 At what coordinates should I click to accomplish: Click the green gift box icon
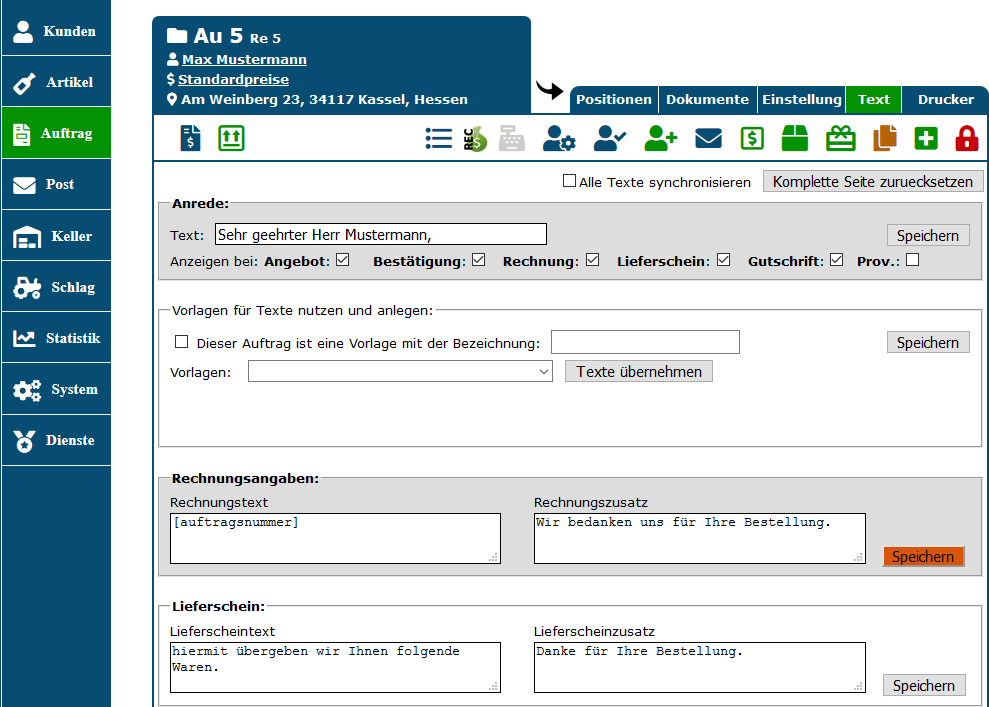(x=840, y=138)
